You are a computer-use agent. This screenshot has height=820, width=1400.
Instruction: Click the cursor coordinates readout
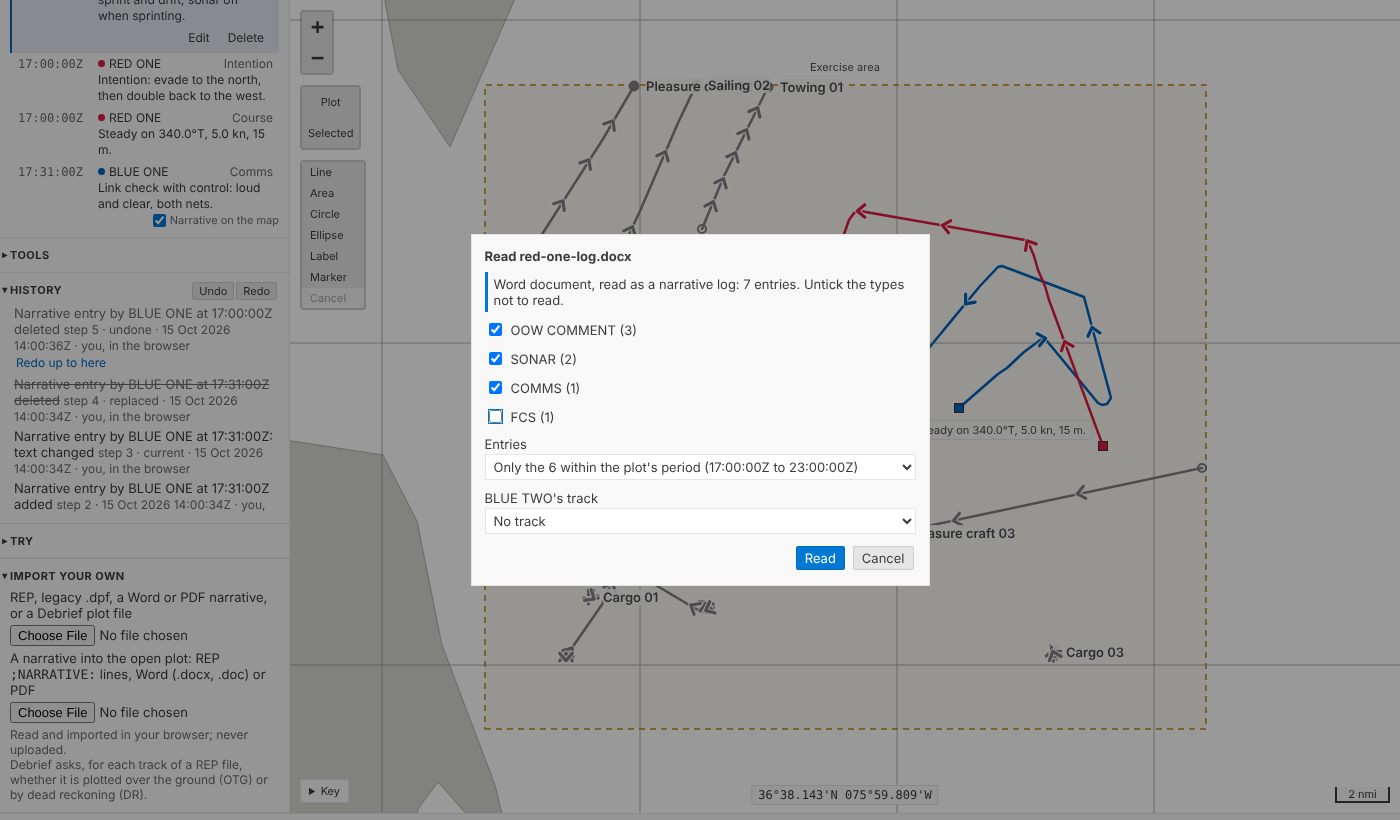click(845, 796)
